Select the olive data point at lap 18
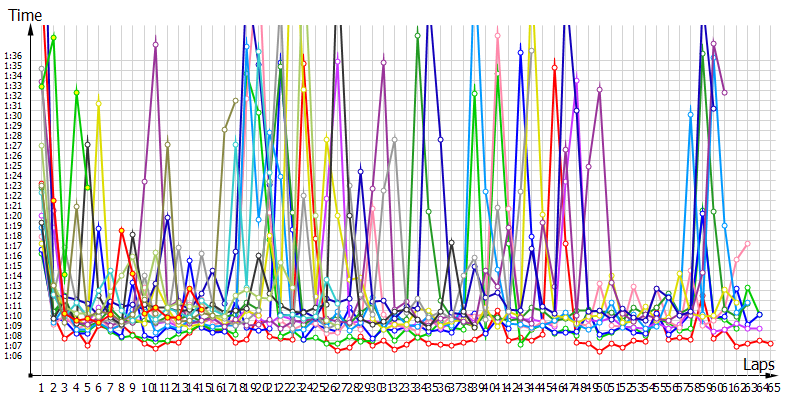The width and height of the screenshot is (800, 400). point(235,101)
